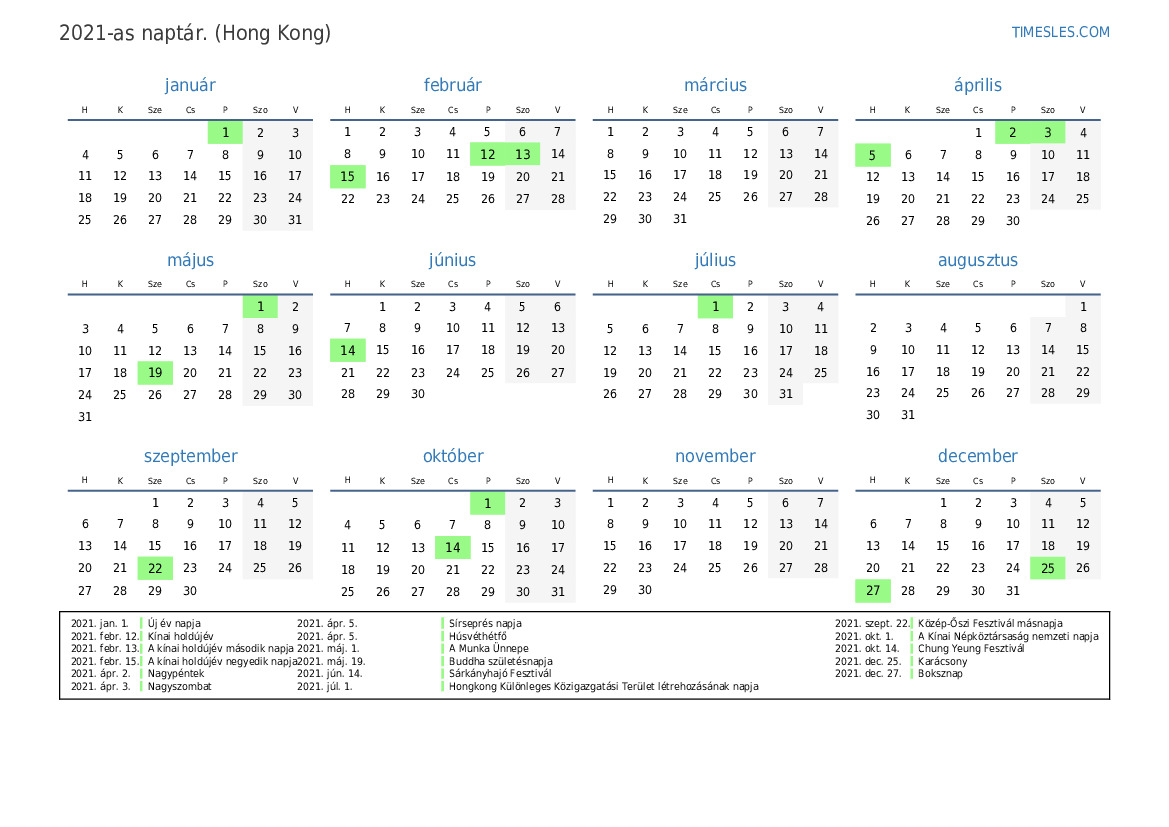The height and width of the screenshot is (827, 1169).
Task: Click highlighted holiday 14 in június
Action: (347, 350)
